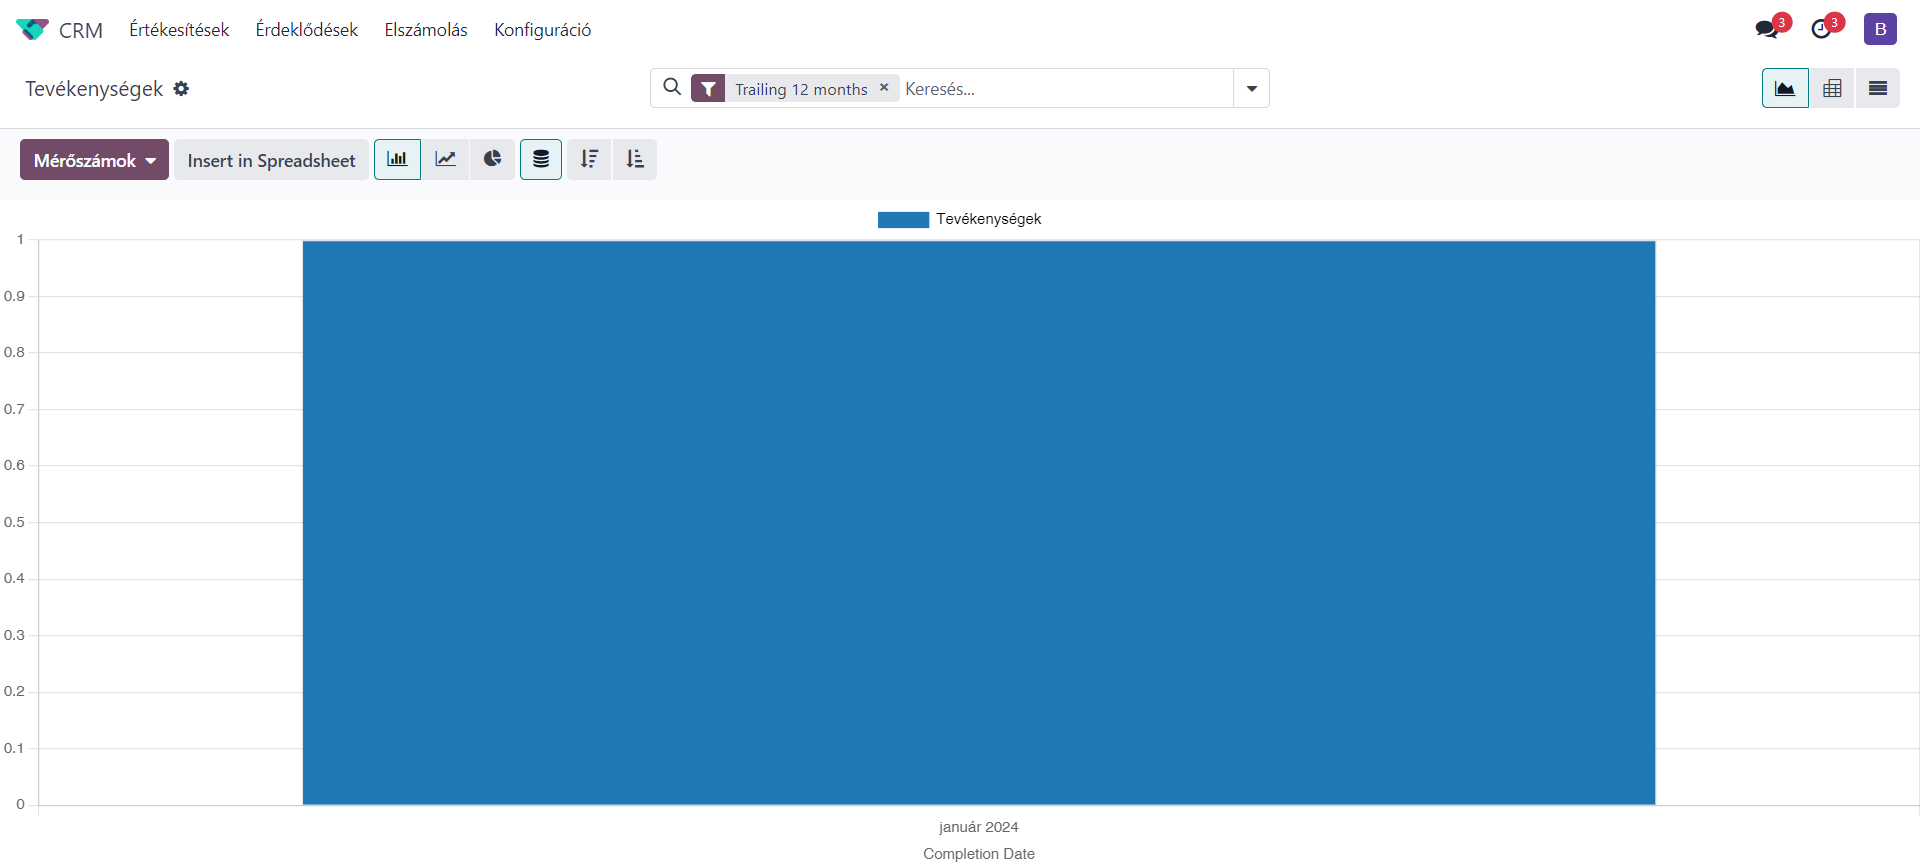This screenshot has width=1920, height=865.
Task: Click the Tevékenységek page title
Action: pyautogui.click(x=94, y=89)
